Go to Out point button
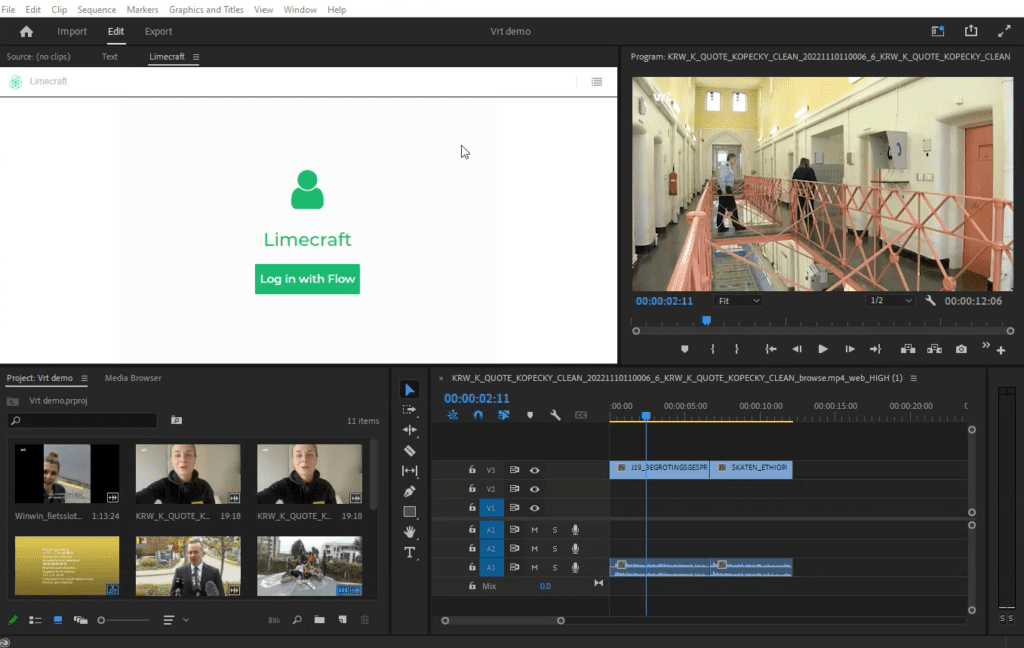The image size is (1024, 648). [876, 349]
